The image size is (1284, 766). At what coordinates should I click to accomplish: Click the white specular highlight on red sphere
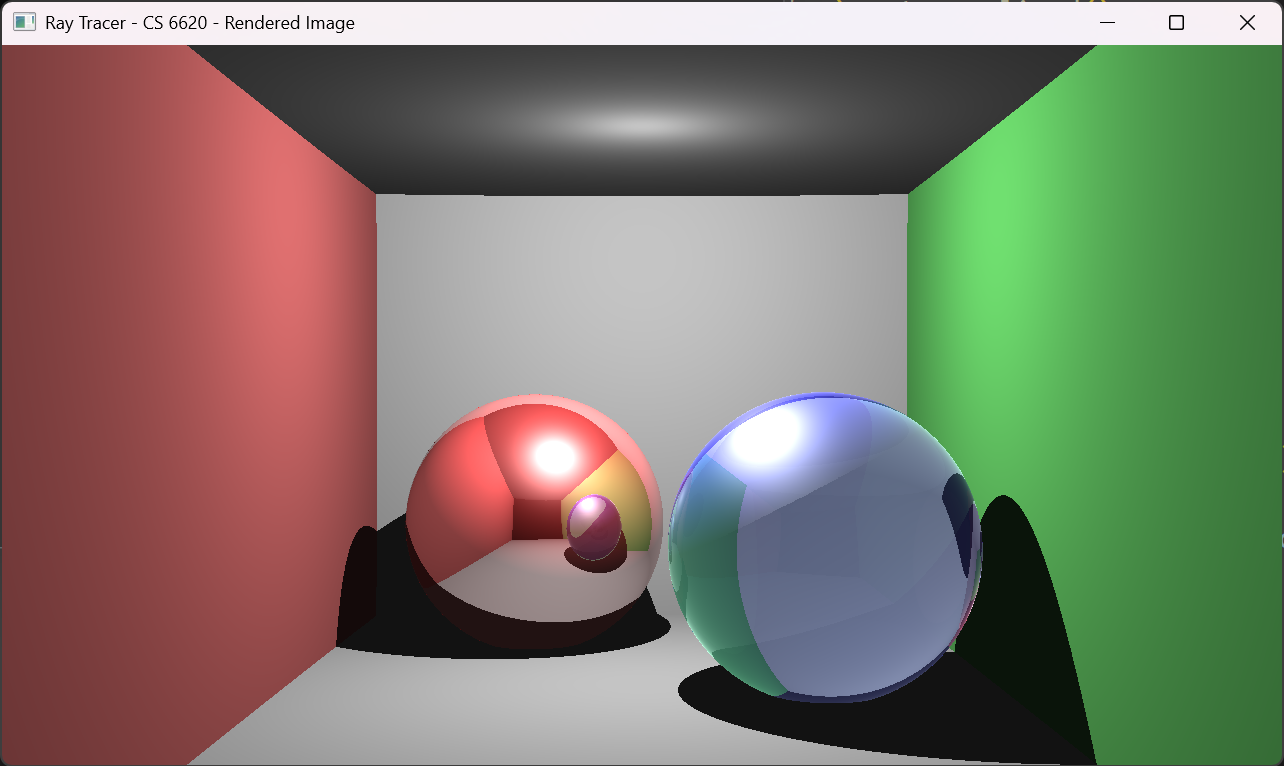(553, 456)
